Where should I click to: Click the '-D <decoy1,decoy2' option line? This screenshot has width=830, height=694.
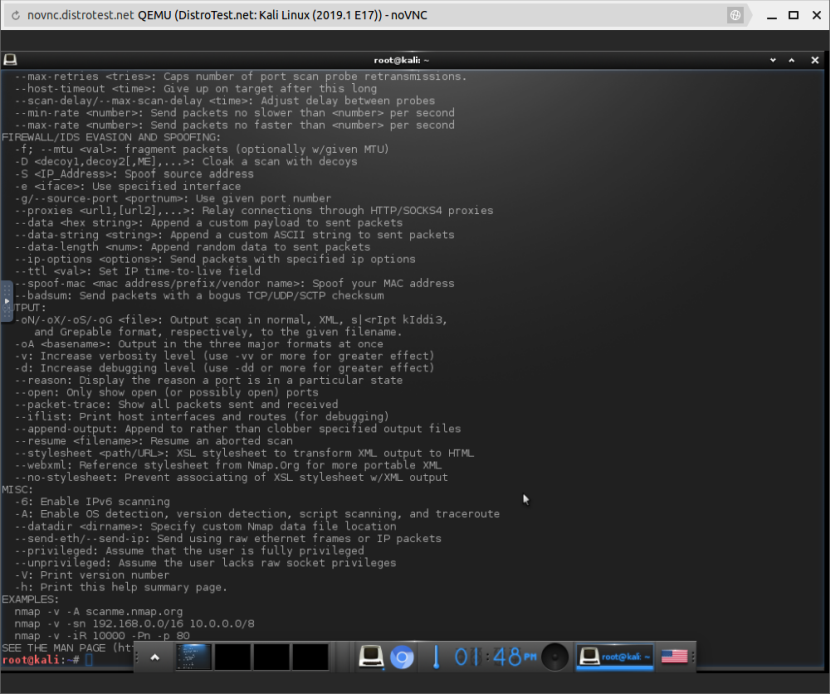click(186, 161)
